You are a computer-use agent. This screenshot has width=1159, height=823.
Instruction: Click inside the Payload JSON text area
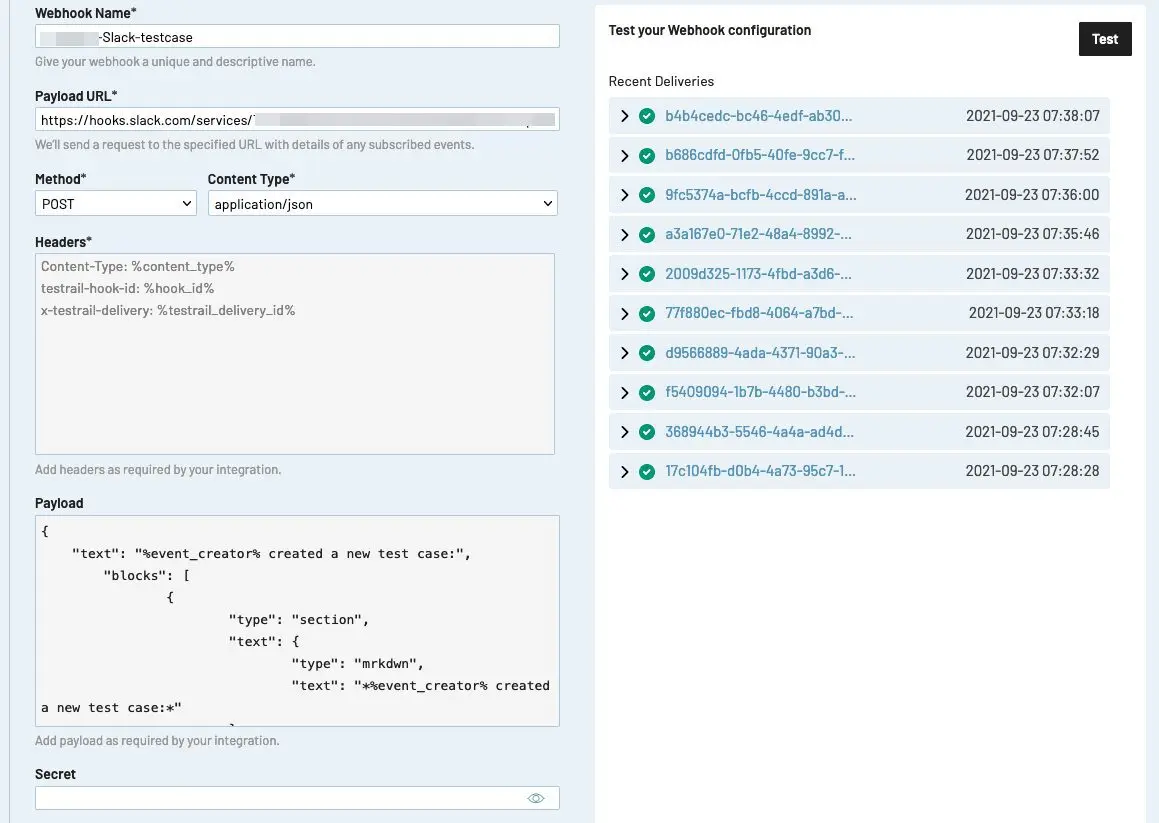click(x=297, y=620)
